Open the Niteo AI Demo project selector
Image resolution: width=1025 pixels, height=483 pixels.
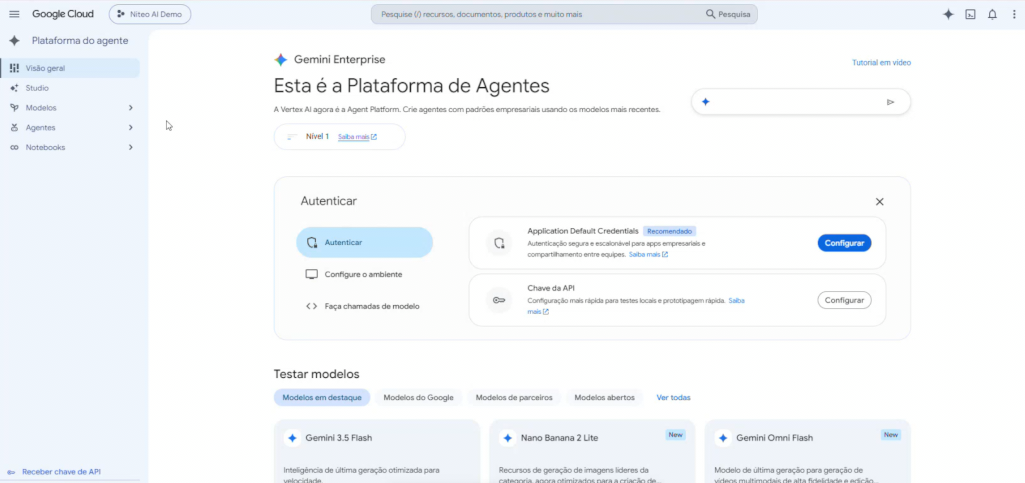click(x=150, y=14)
